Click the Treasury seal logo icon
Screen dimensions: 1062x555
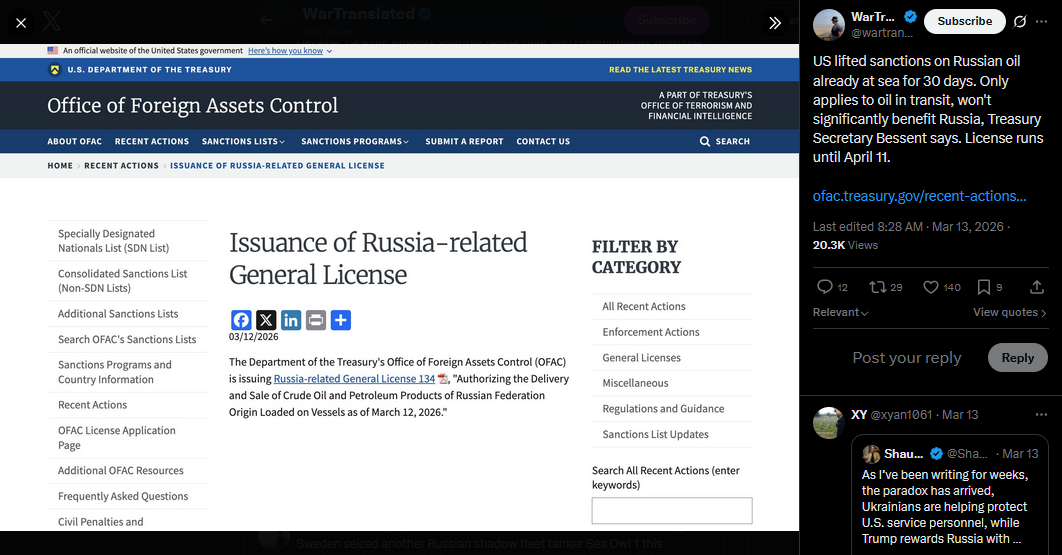pyautogui.click(x=55, y=70)
